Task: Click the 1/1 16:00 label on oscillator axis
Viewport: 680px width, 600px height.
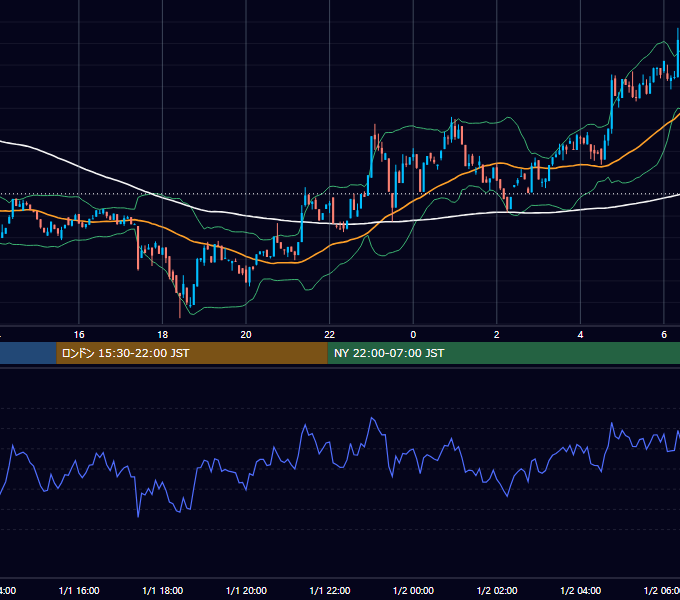Action: click(79, 590)
